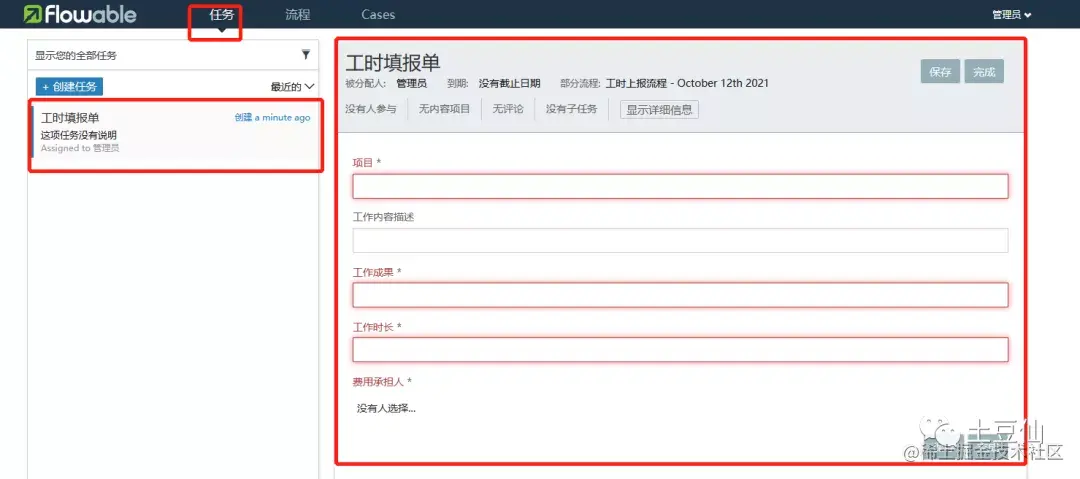Image resolution: width=1080 pixels, height=479 pixels.
Task: Click 没有人选择... to pick a person
Action: coord(386,408)
